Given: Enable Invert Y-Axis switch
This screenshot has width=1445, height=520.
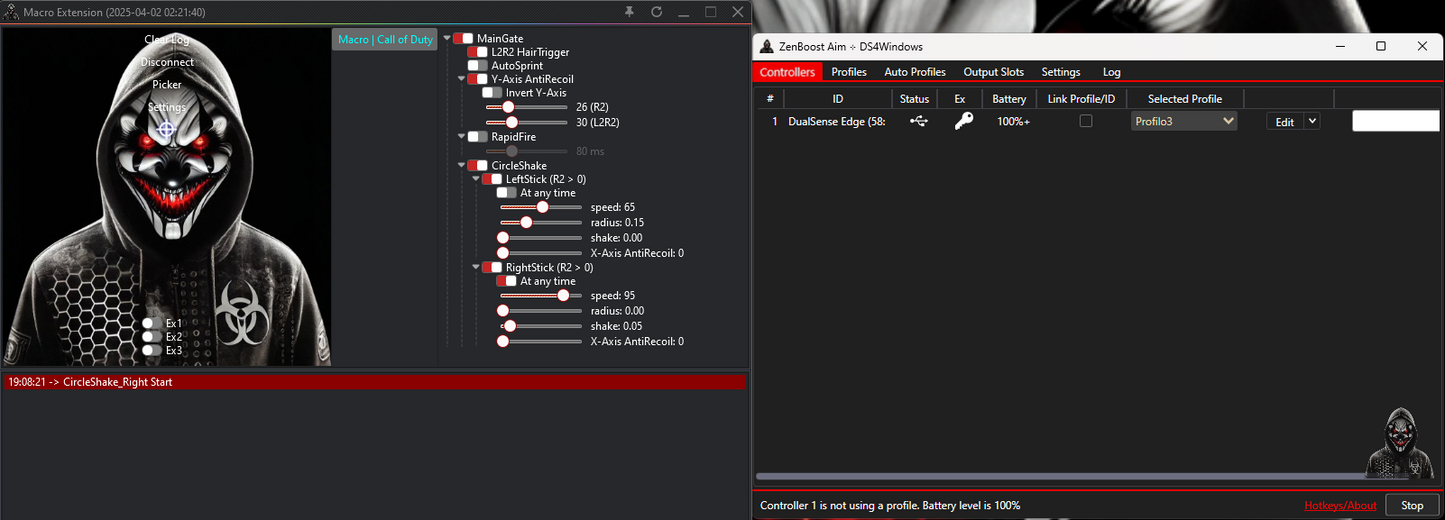Looking at the screenshot, I should click(492, 93).
